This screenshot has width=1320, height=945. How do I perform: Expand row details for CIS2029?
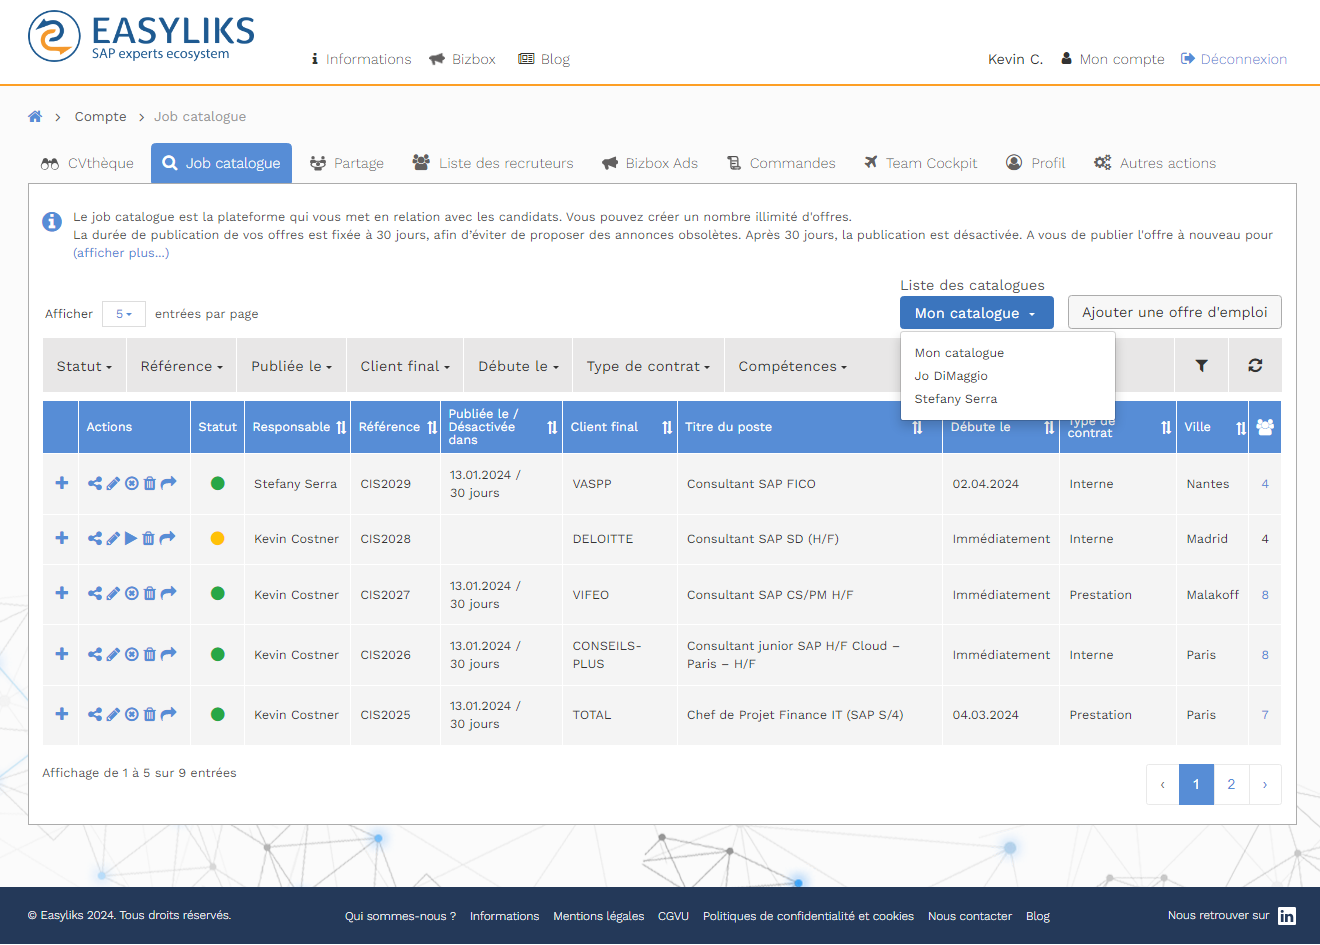62,483
